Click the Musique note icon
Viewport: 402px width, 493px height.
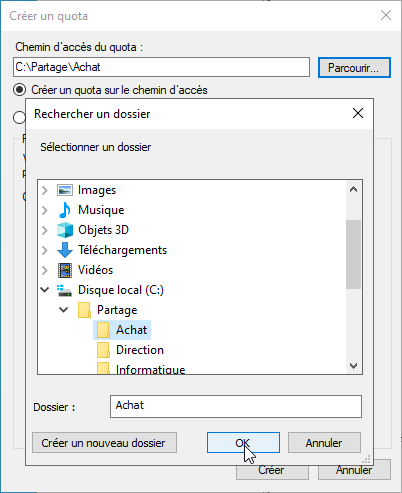coord(65,210)
